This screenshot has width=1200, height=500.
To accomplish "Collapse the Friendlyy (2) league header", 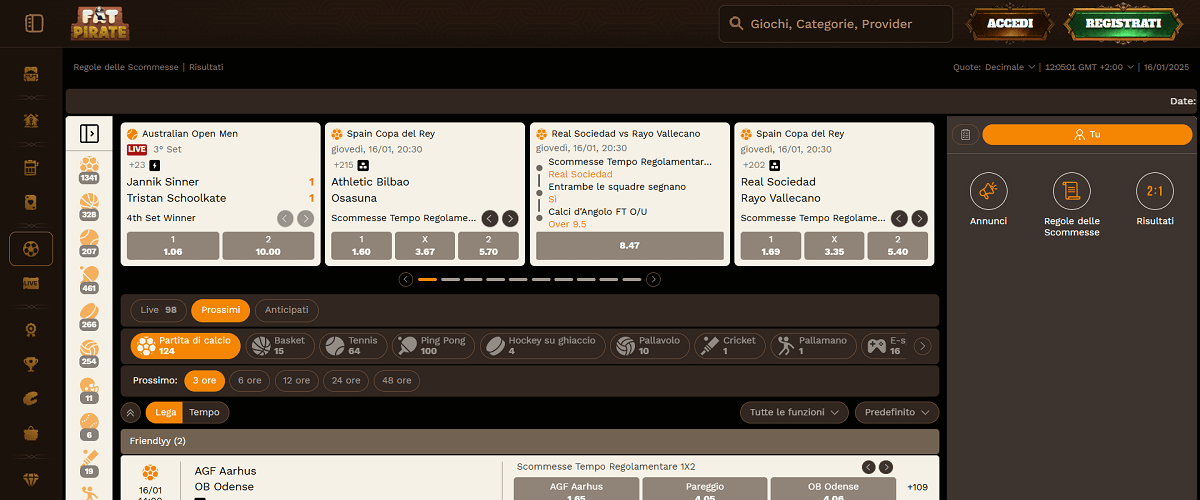I will 530,441.
